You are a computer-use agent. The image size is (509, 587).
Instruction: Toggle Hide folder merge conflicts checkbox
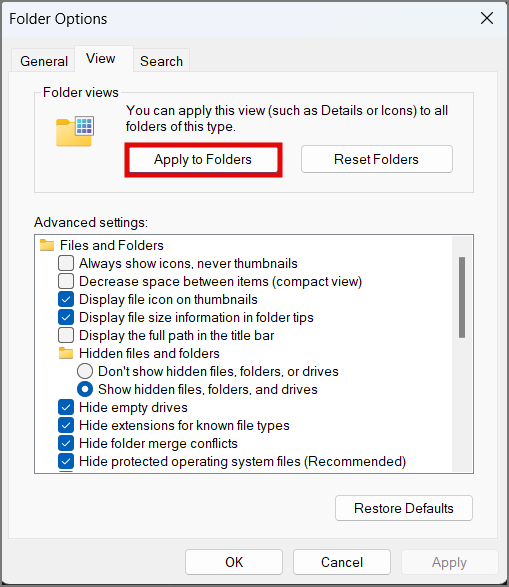coord(66,443)
